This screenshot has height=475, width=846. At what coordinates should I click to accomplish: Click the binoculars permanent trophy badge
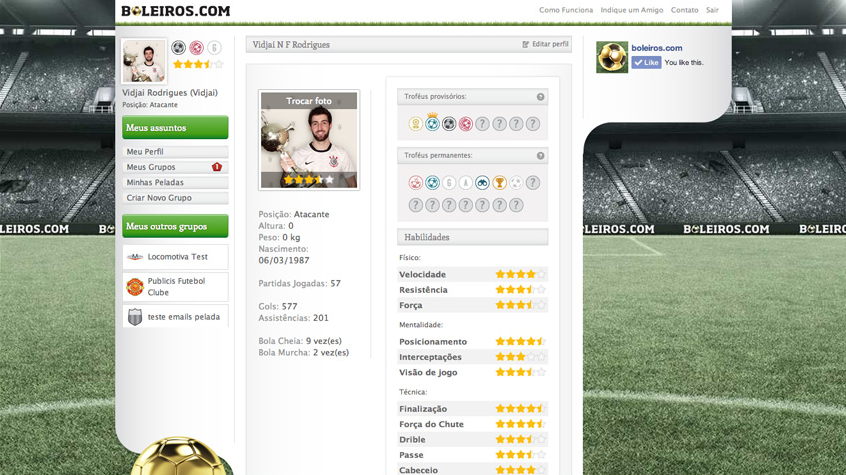pyautogui.click(x=482, y=183)
